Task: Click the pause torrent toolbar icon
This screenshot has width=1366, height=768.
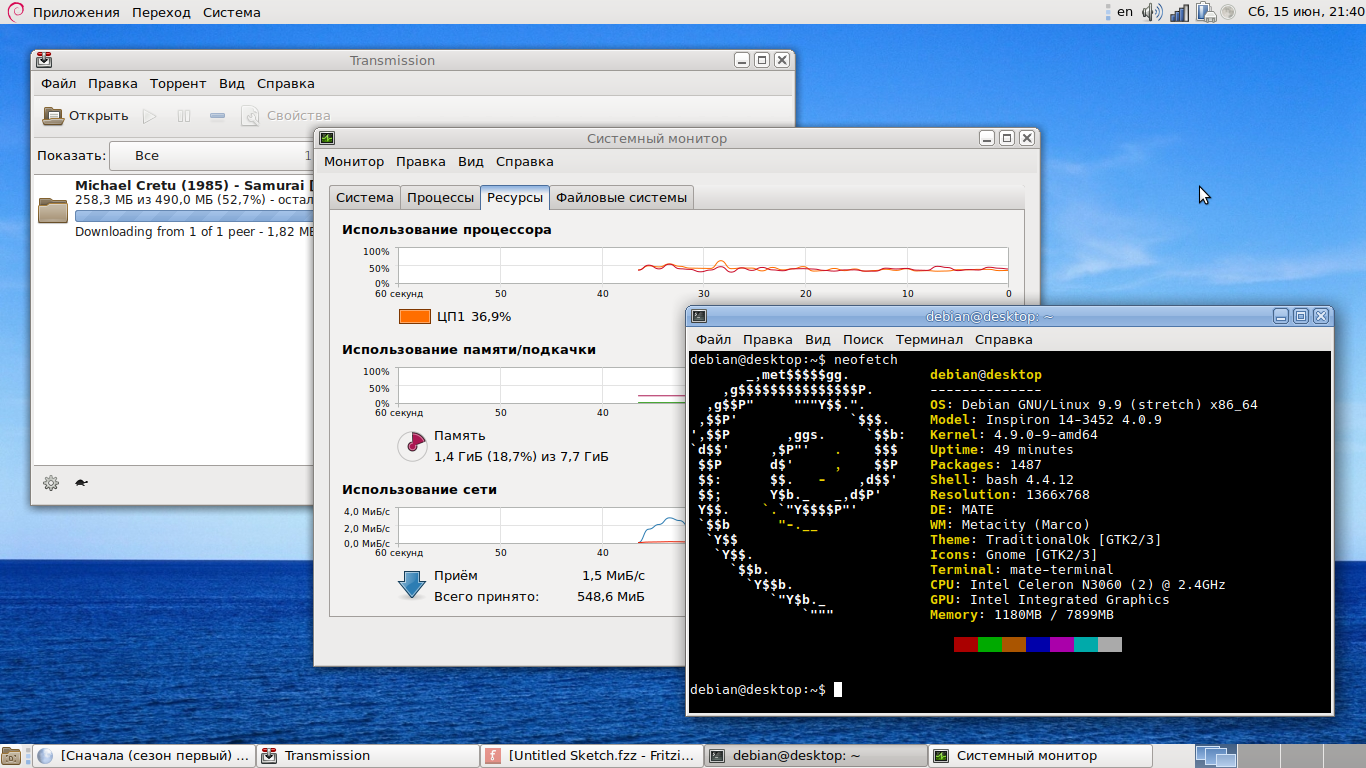Action: click(184, 116)
